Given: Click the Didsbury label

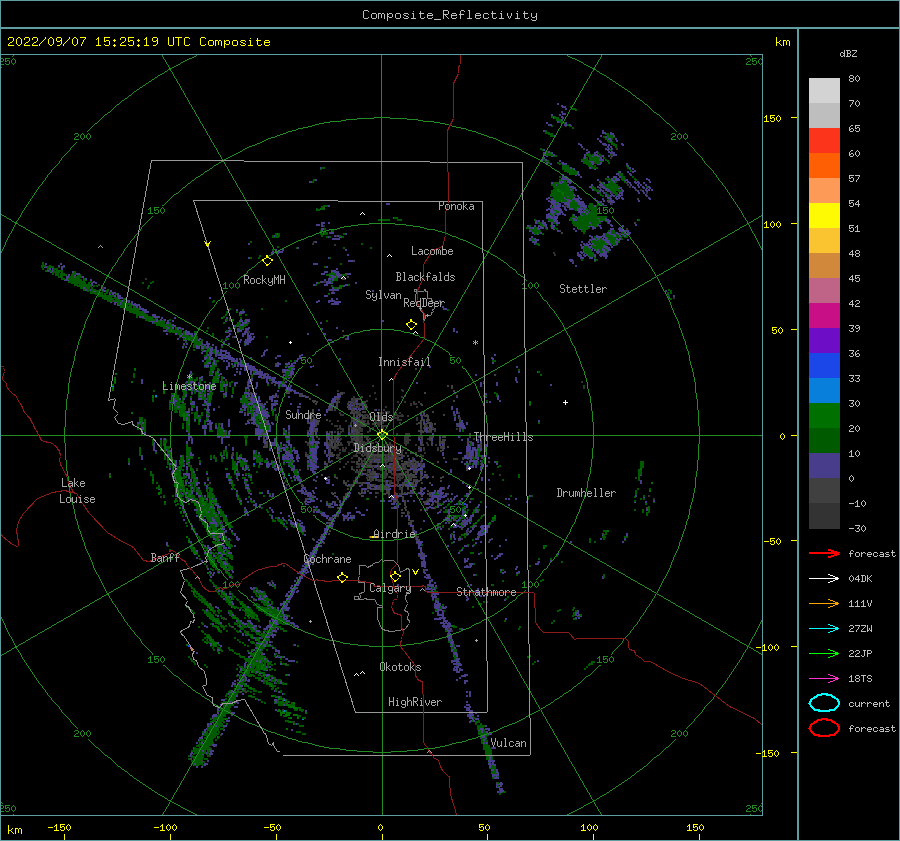Looking at the screenshot, I should pos(377,448).
